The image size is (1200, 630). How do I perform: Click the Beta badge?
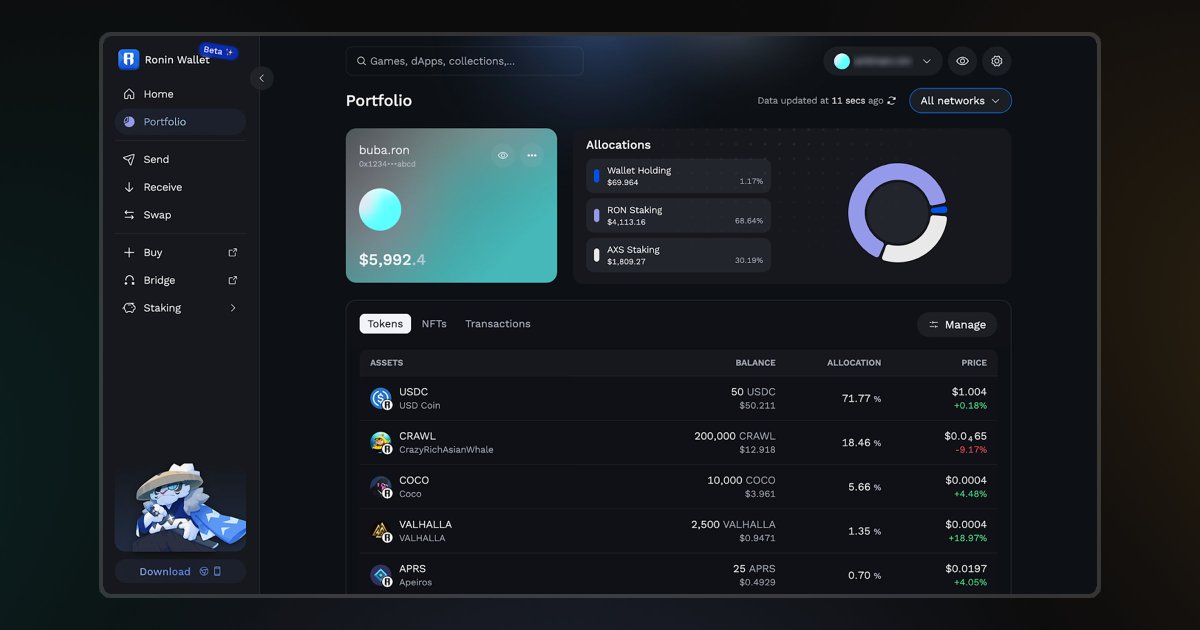coord(218,51)
